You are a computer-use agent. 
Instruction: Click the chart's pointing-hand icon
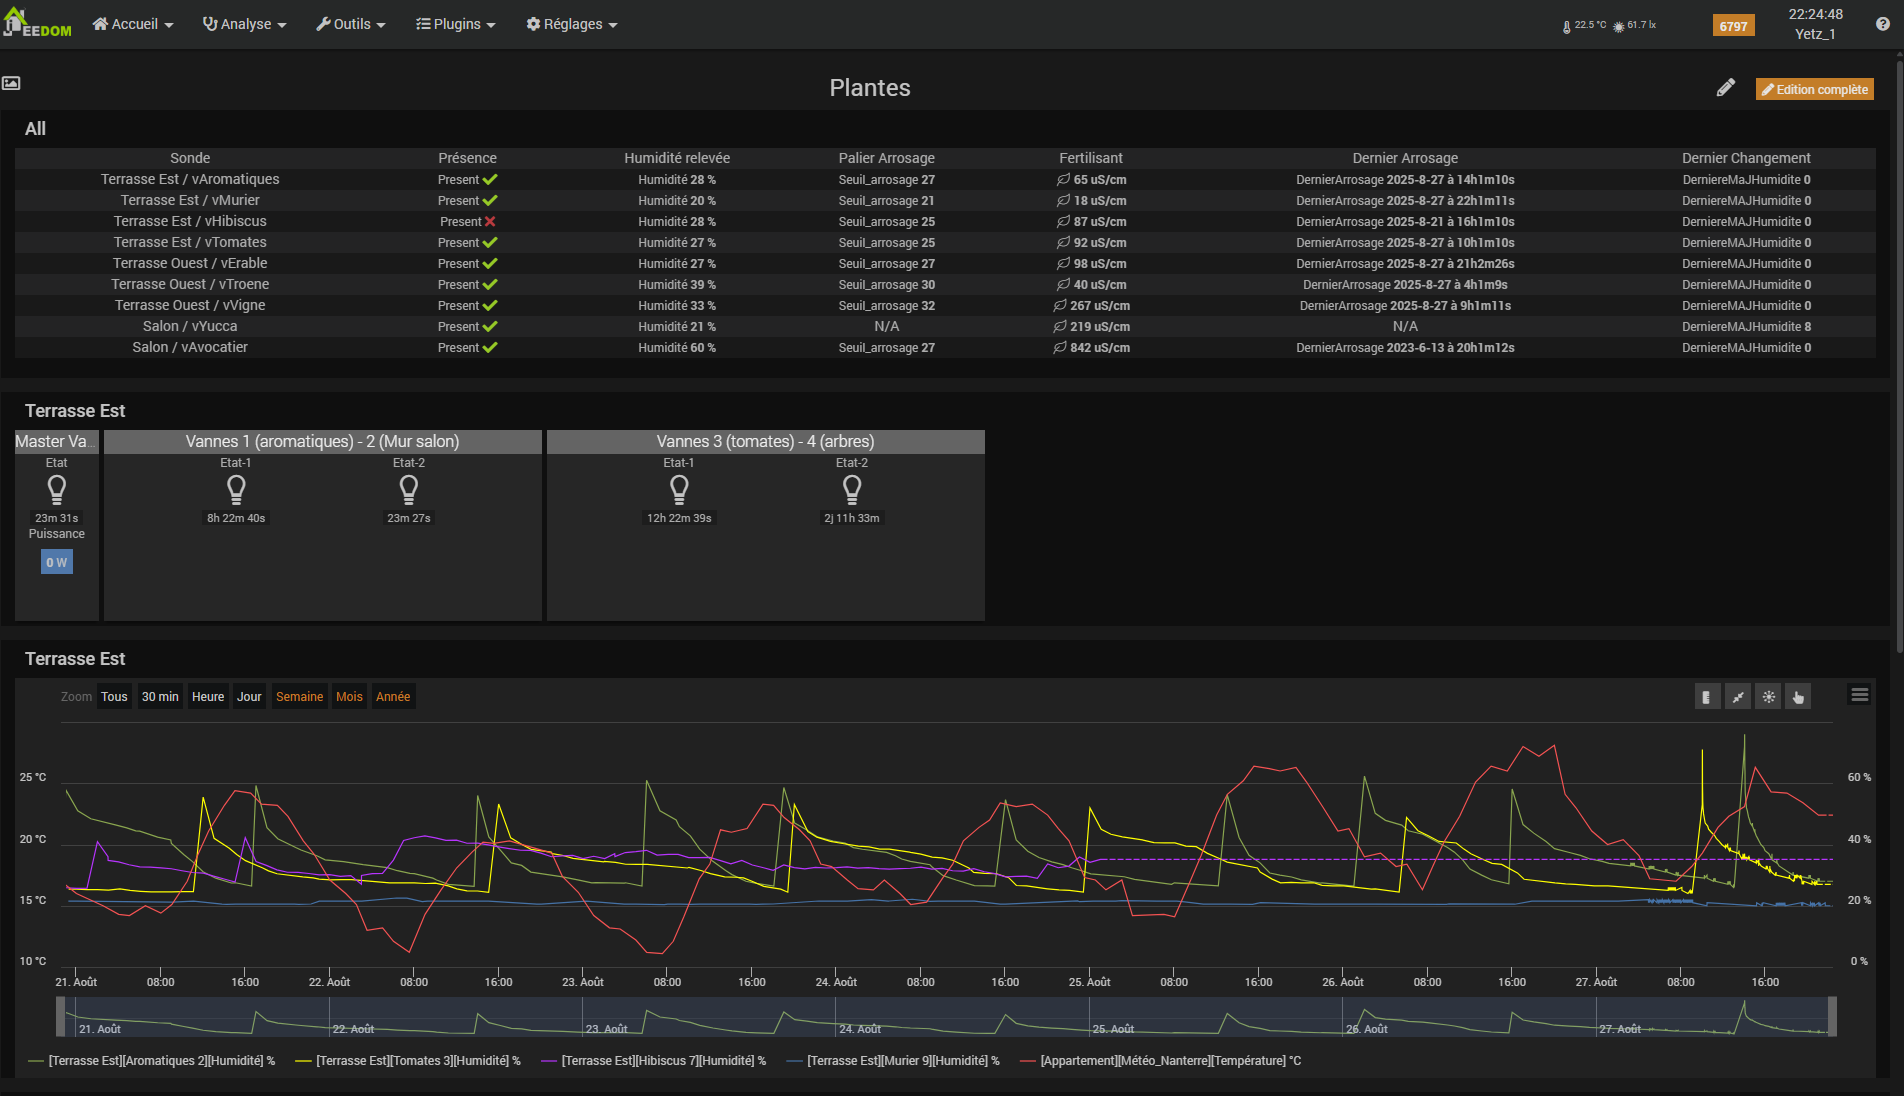pos(1798,697)
